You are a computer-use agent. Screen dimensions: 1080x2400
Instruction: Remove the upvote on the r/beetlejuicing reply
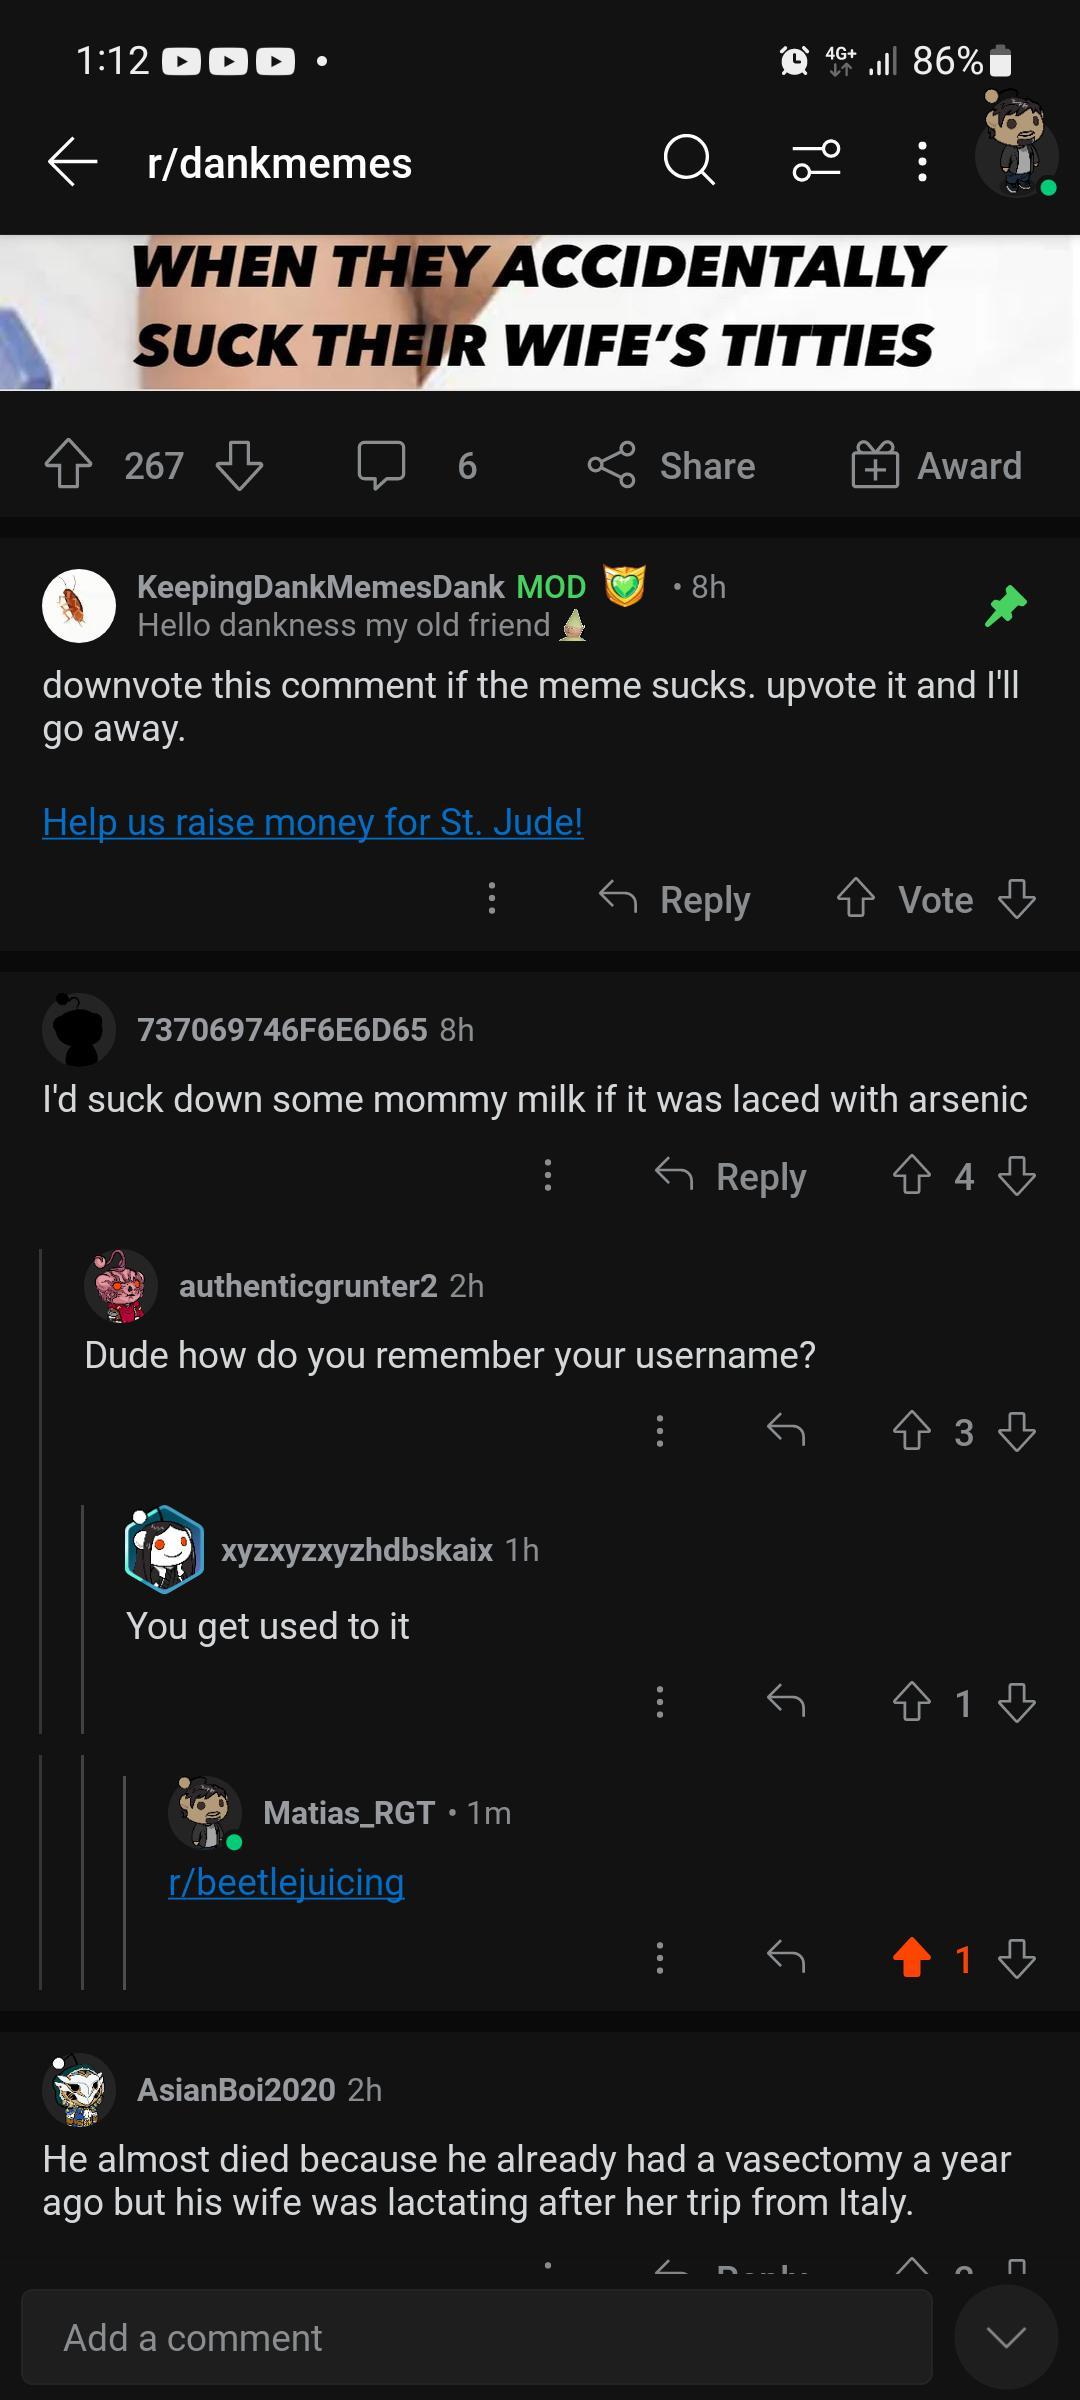click(x=912, y=1956)
